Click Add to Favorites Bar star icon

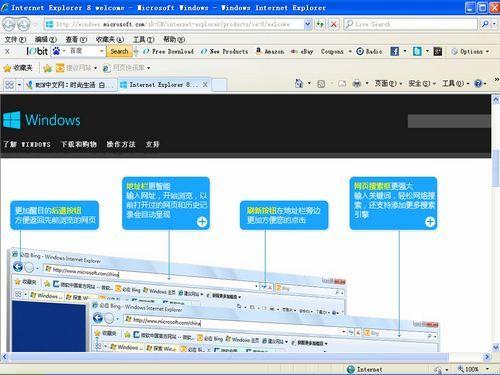[48, 68]
